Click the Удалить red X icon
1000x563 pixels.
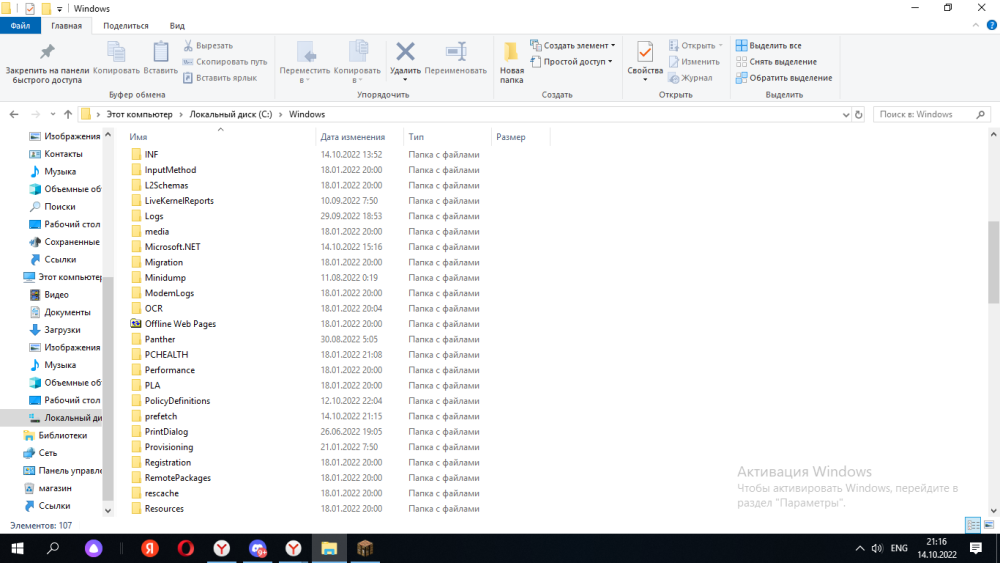[x=405, y=52]
